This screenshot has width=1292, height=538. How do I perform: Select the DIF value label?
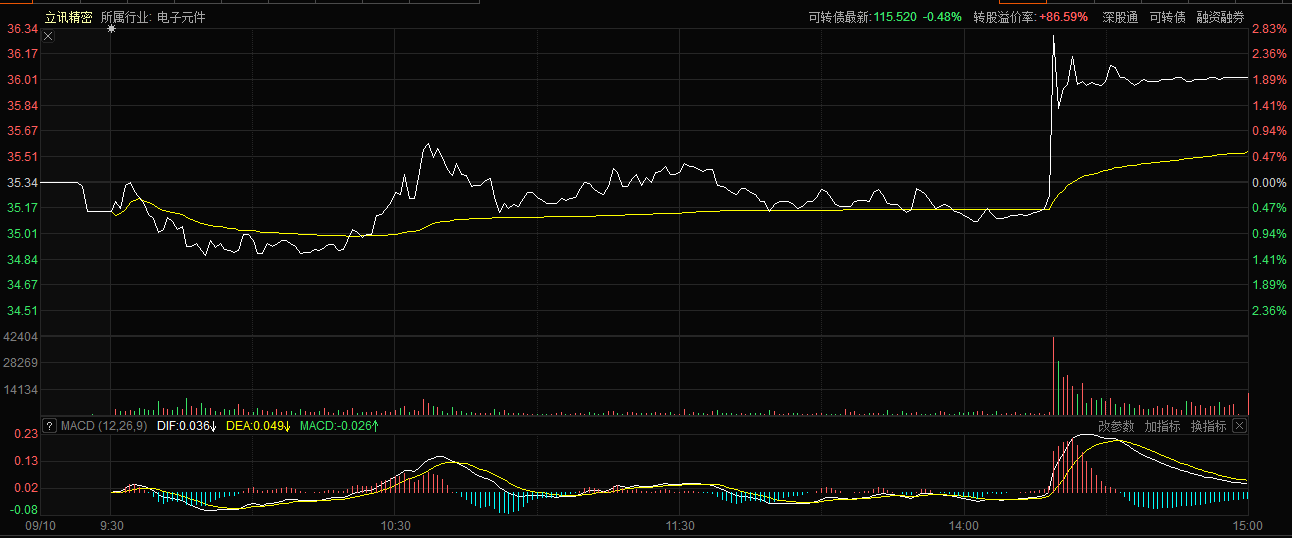click(x=187, y=426)
